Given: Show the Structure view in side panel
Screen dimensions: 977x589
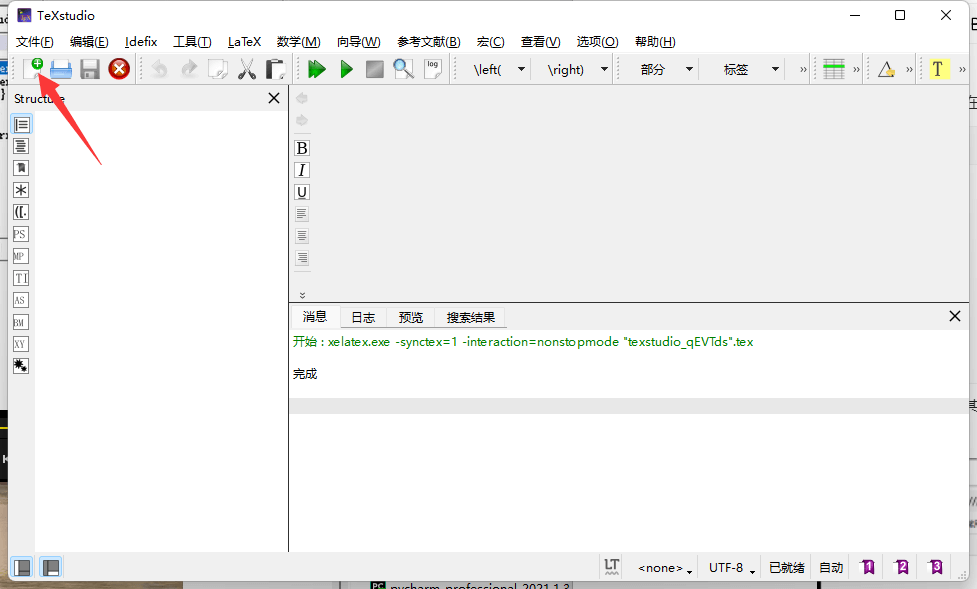Looking at the screenshot, I should (x=21, y=125).
